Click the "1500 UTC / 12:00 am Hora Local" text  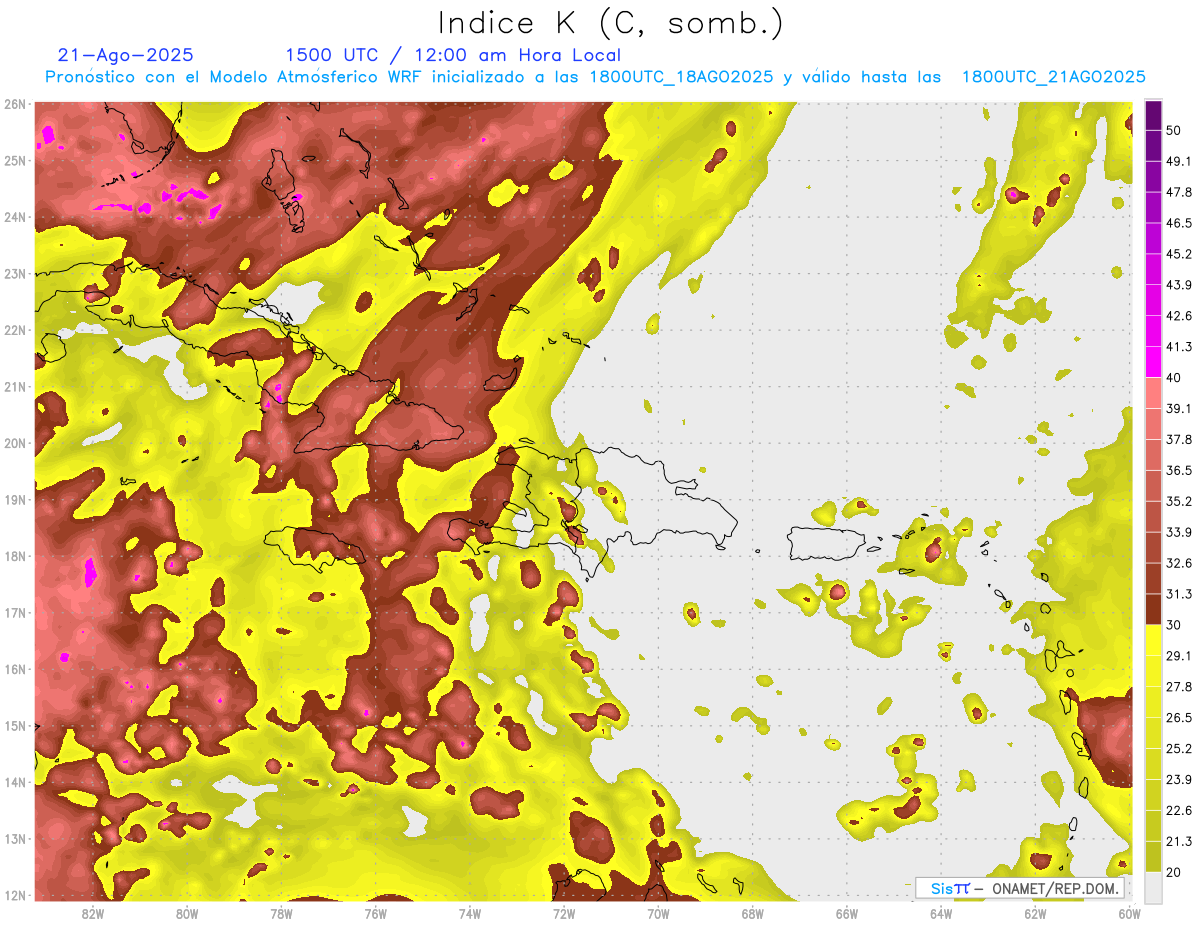(453, 56)
